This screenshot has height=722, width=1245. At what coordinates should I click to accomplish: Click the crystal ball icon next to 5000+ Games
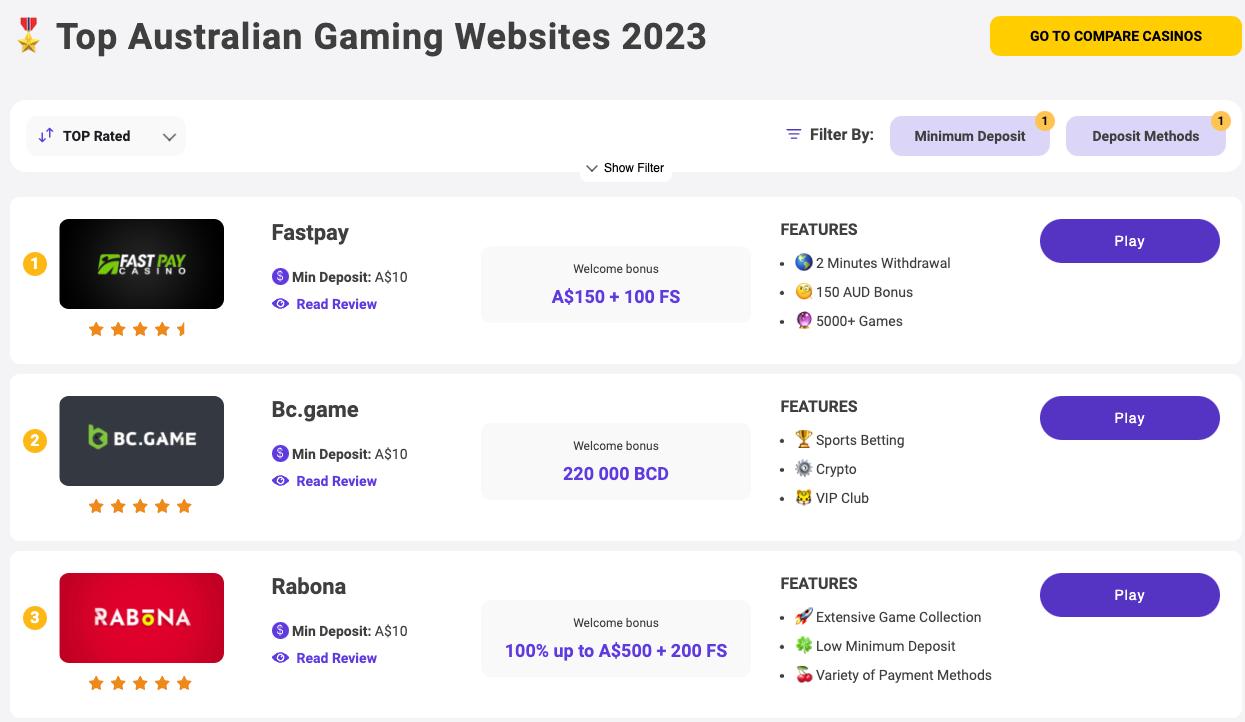(804, 320)
